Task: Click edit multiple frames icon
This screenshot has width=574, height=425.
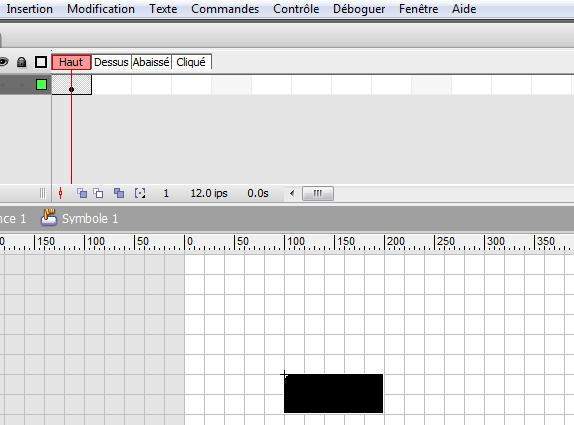Action: [119, 193]
